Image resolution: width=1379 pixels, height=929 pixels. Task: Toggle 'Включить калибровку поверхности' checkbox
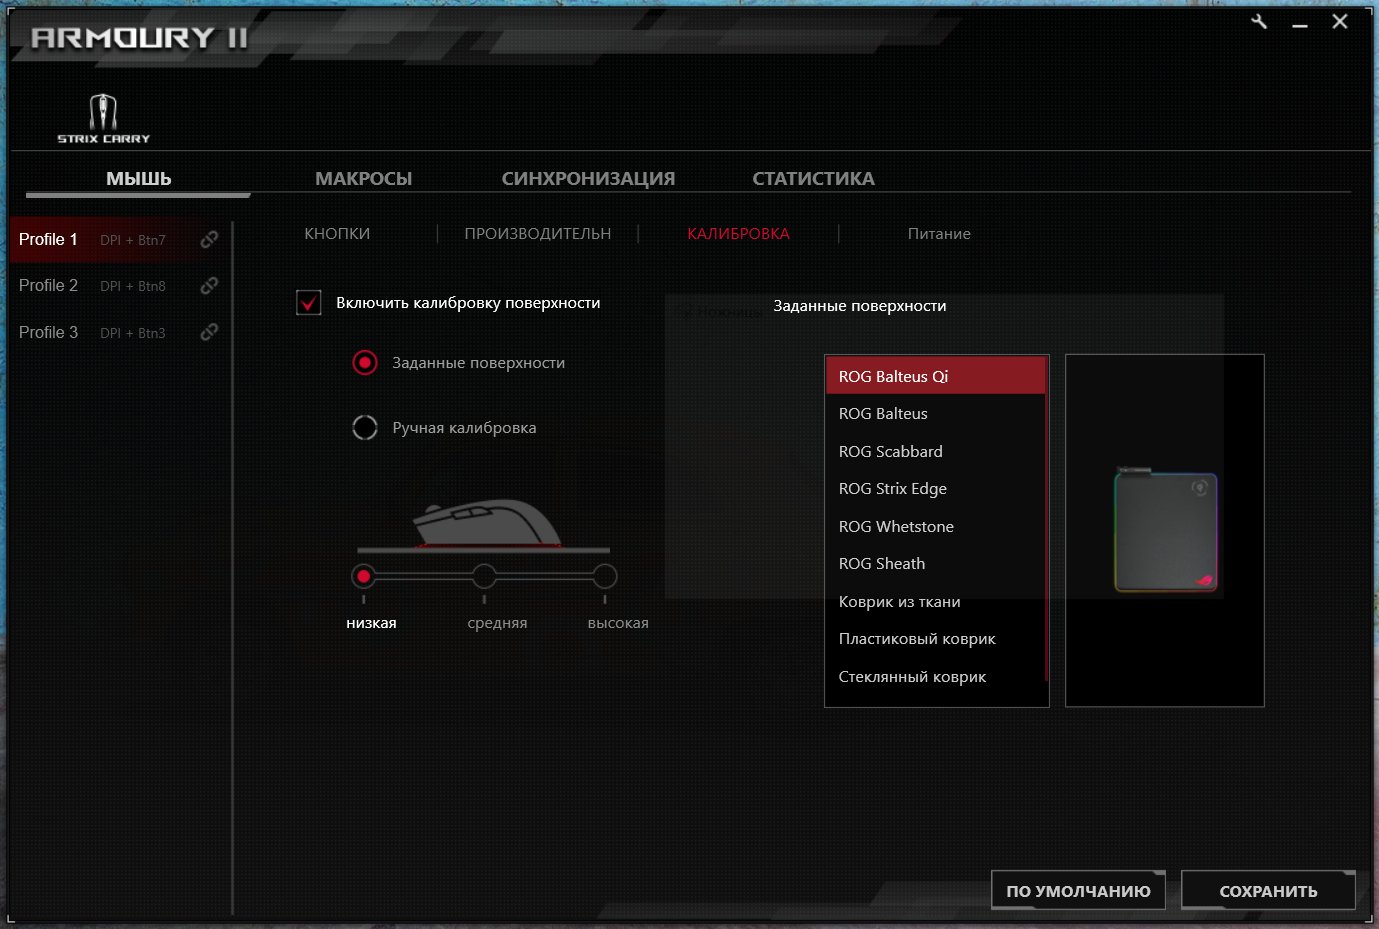pyautogui.click(x=309, y=302)
